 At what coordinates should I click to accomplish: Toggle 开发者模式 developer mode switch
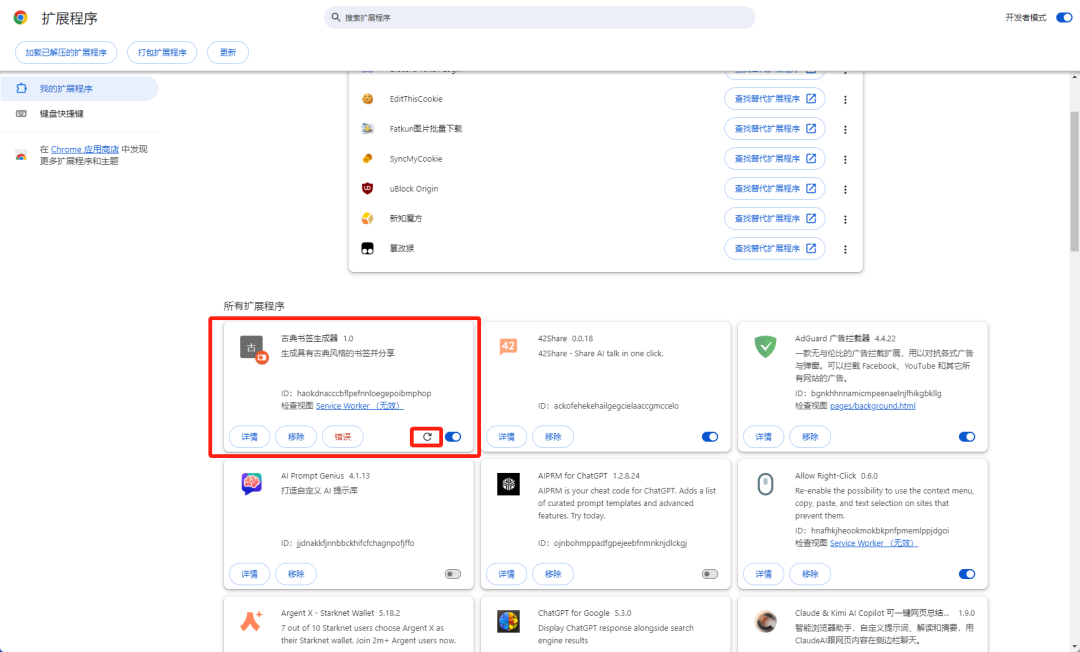pyautogui.click(x=1063, y=17)
